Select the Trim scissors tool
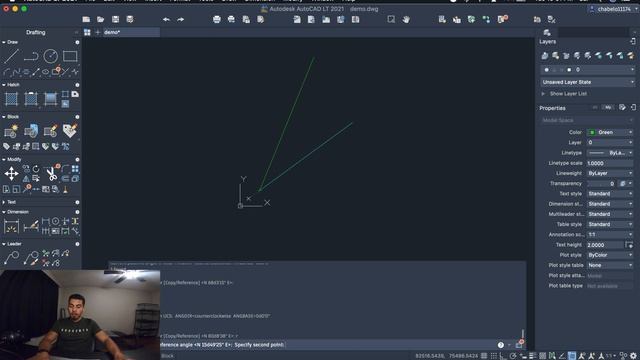Image resolution: width=640 pixels, height=360 pixels. click(x=51, y=173)
